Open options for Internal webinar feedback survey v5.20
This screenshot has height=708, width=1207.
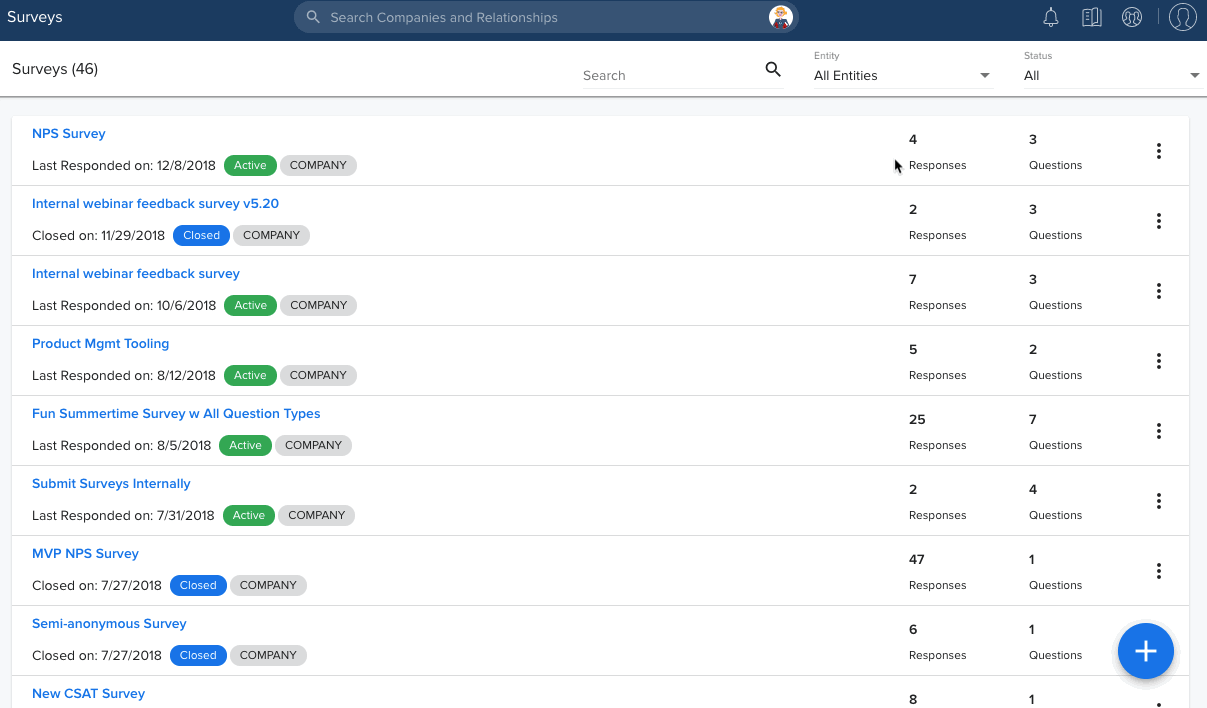click(x=1159, y=221)
